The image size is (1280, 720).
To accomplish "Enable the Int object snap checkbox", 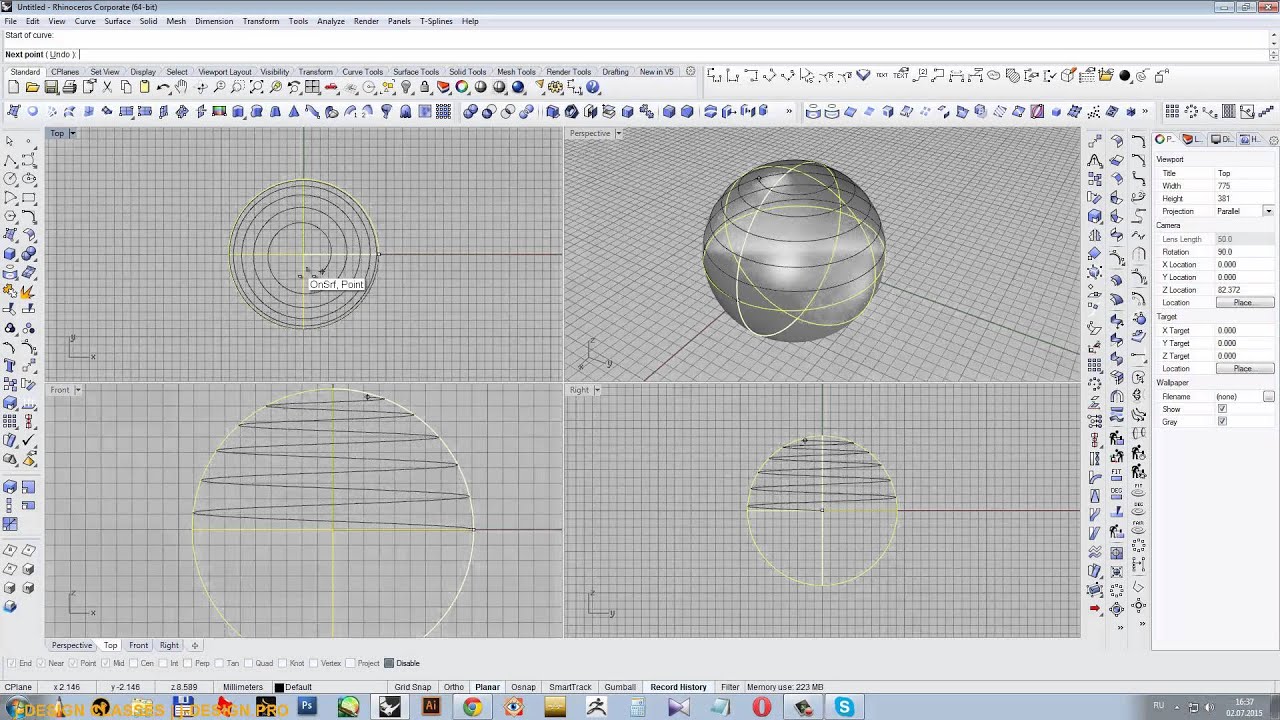I will tap(163, 663).
